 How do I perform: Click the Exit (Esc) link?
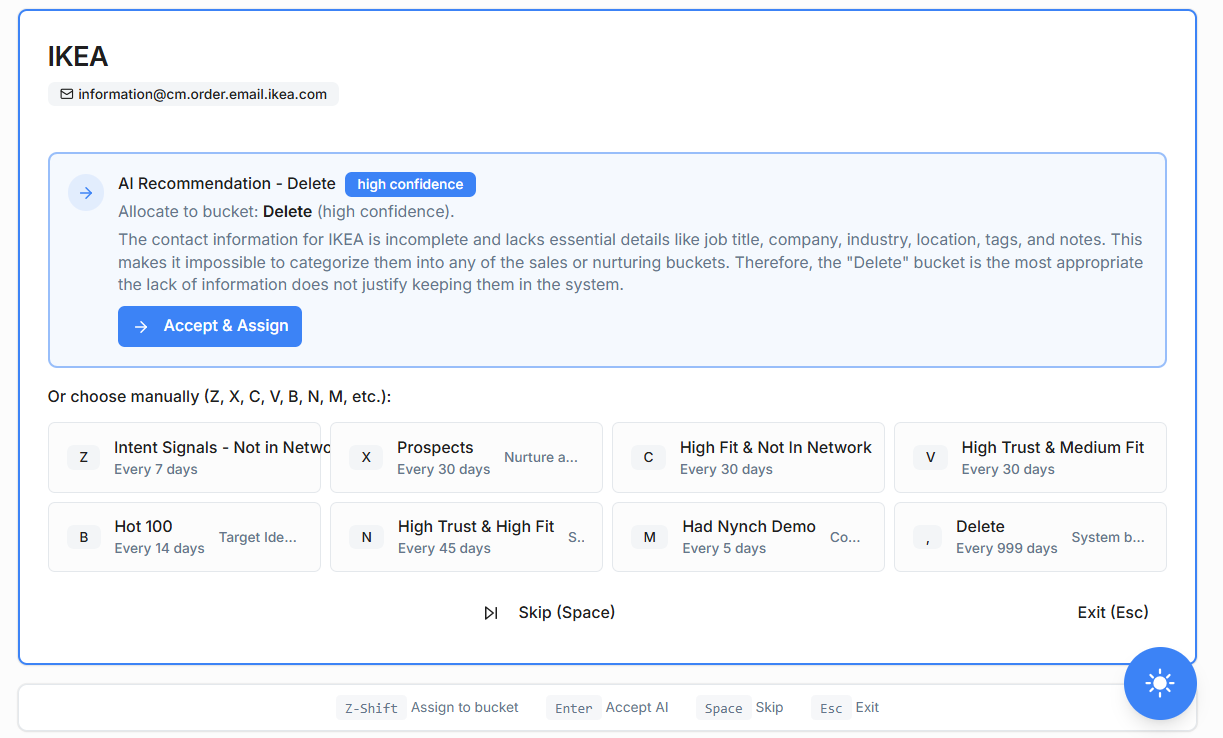tap(1112, 612)
